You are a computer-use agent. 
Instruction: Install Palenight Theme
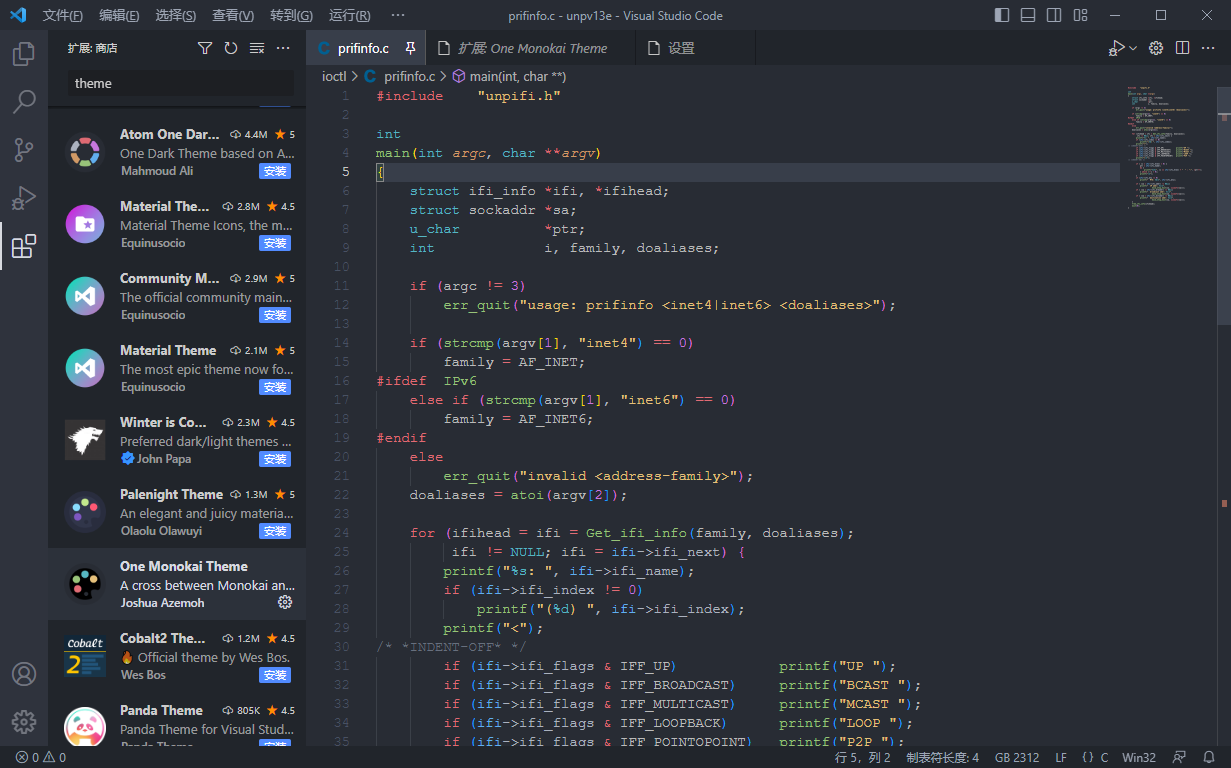pyautogui.click(x=275, y=531)
